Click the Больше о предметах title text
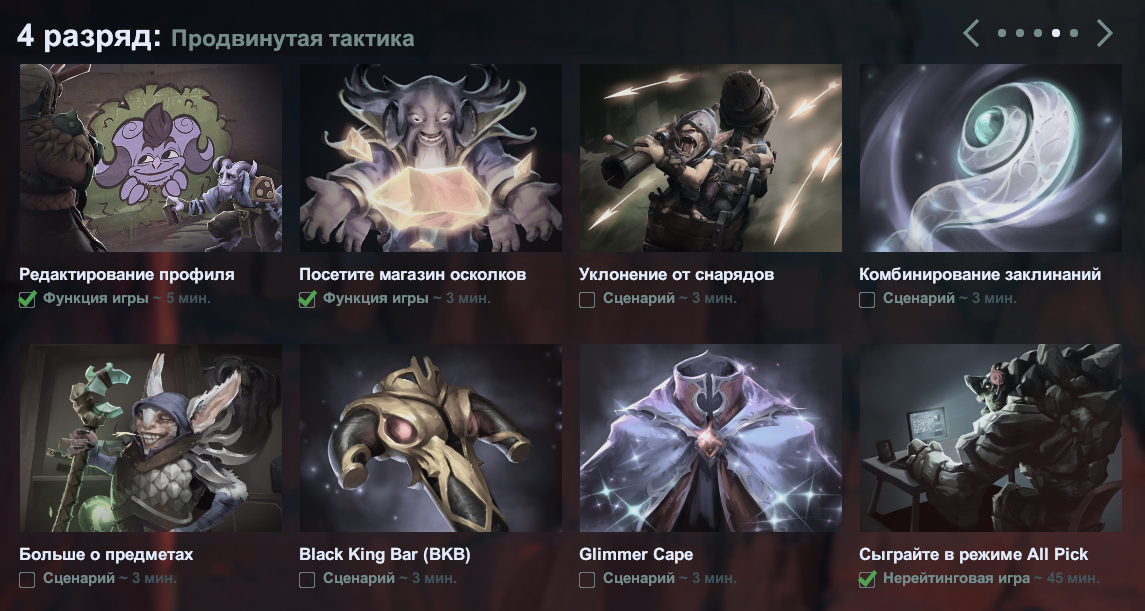The width and height of the screenshot is (1145, 611). 107,555
